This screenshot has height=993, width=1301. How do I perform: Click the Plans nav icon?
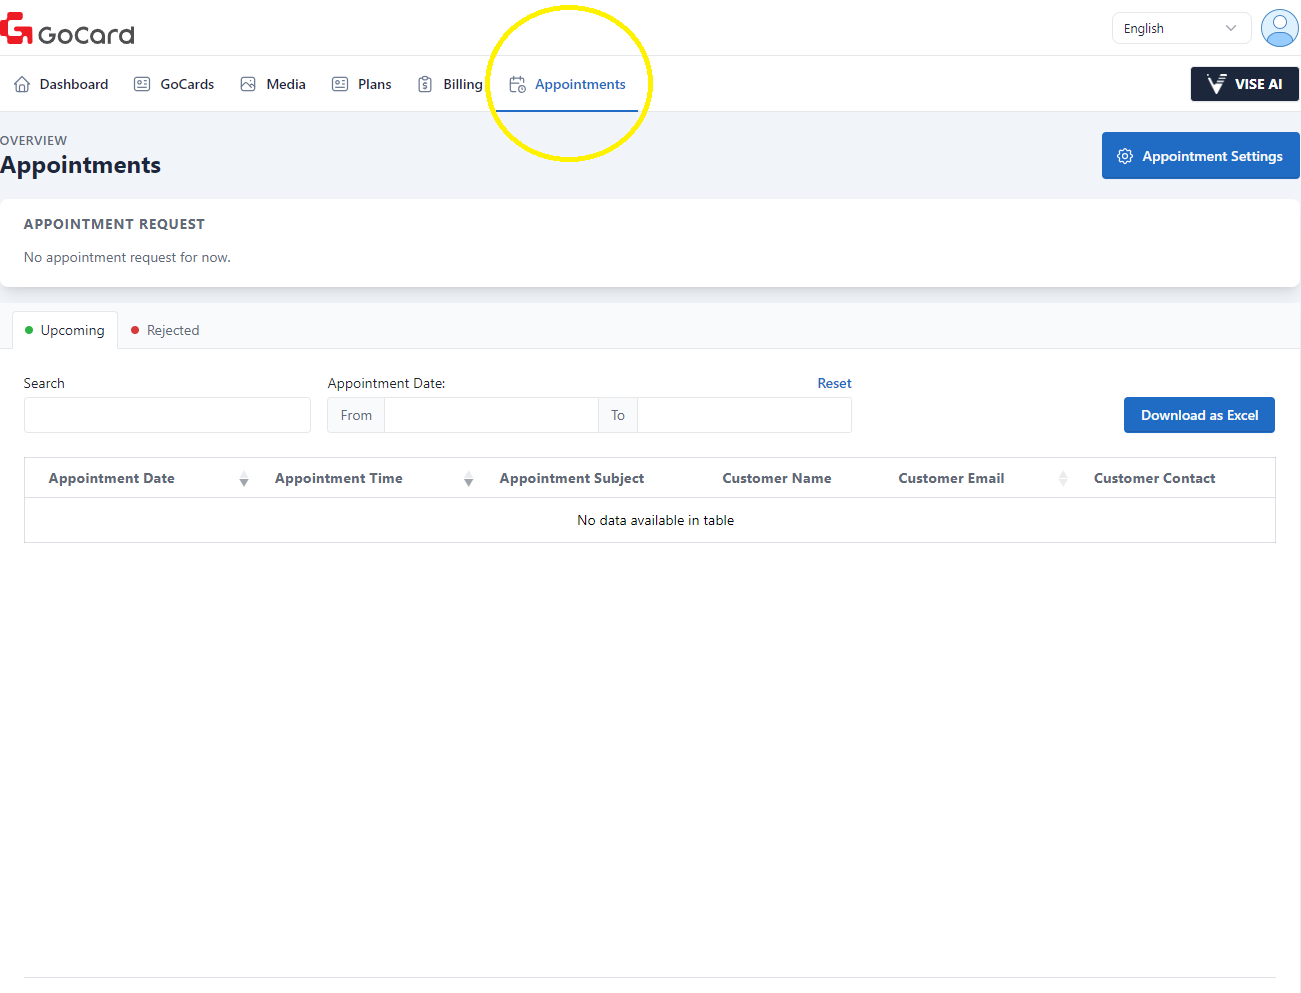click(340, 84)
